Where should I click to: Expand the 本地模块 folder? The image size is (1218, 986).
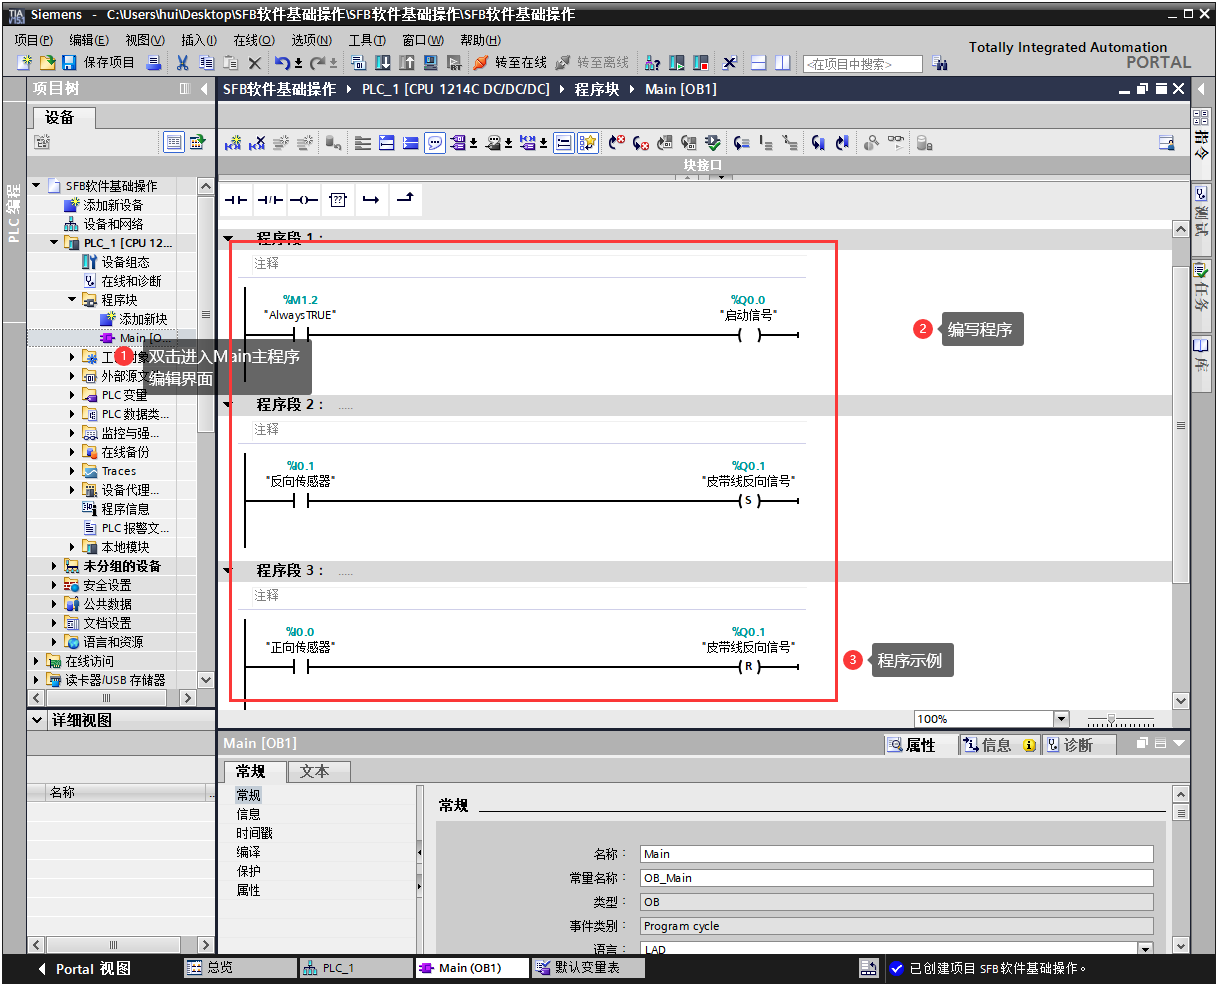(73, 547)
